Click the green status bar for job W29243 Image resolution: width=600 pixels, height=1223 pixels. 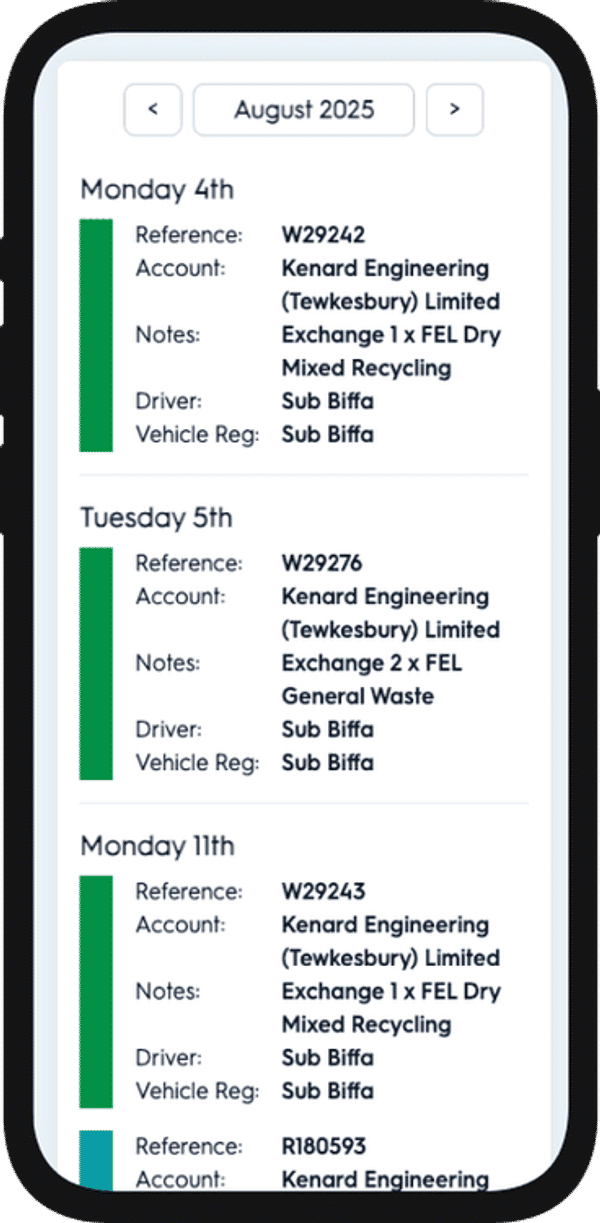click(x=96, y=985)
